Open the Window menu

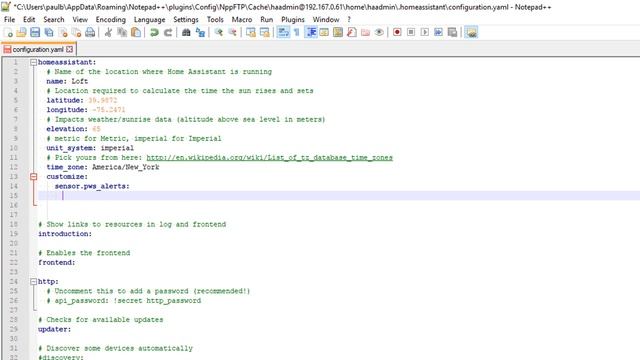(326, 19)
